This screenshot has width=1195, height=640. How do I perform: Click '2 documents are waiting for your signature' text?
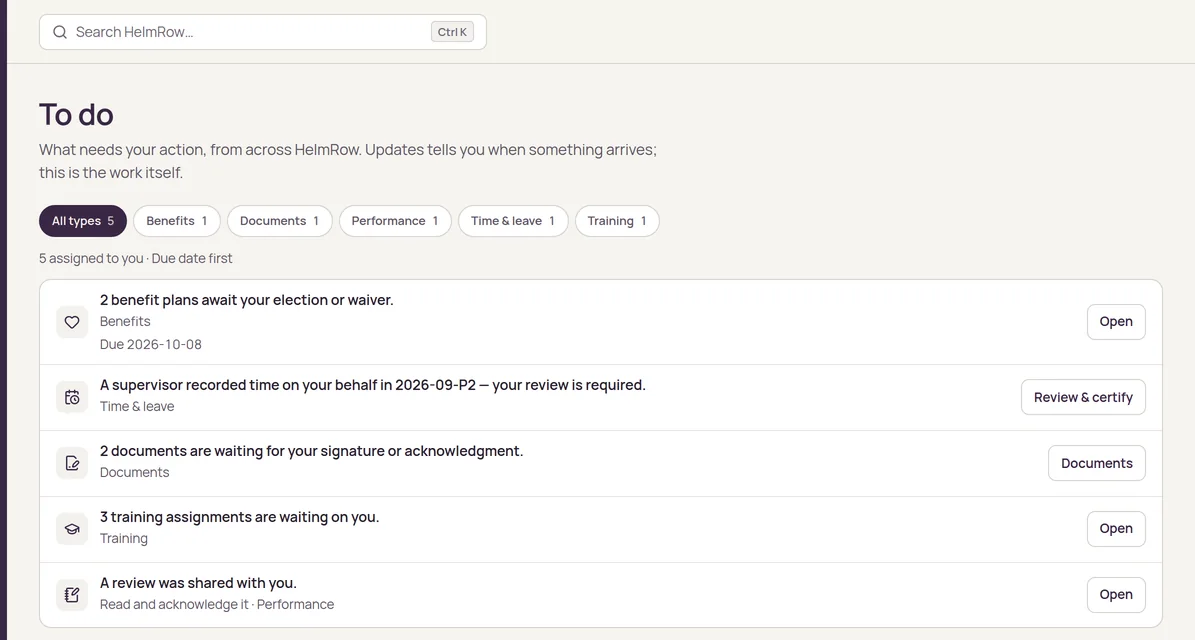coord(312,451)
